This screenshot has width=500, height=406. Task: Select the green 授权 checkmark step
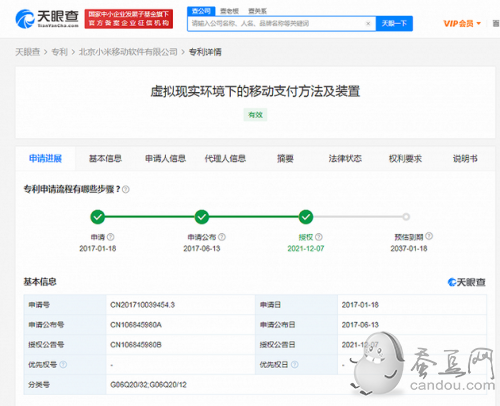click(x=306, y=217)
